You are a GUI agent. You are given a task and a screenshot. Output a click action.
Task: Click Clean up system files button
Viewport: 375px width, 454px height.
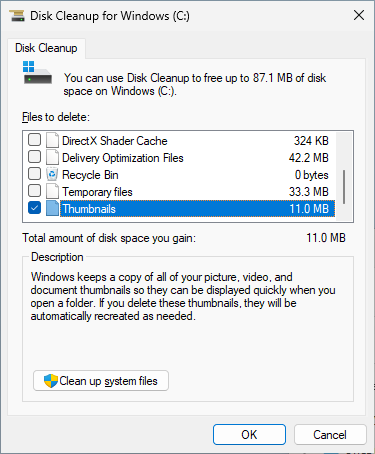[x=101, y=381]
